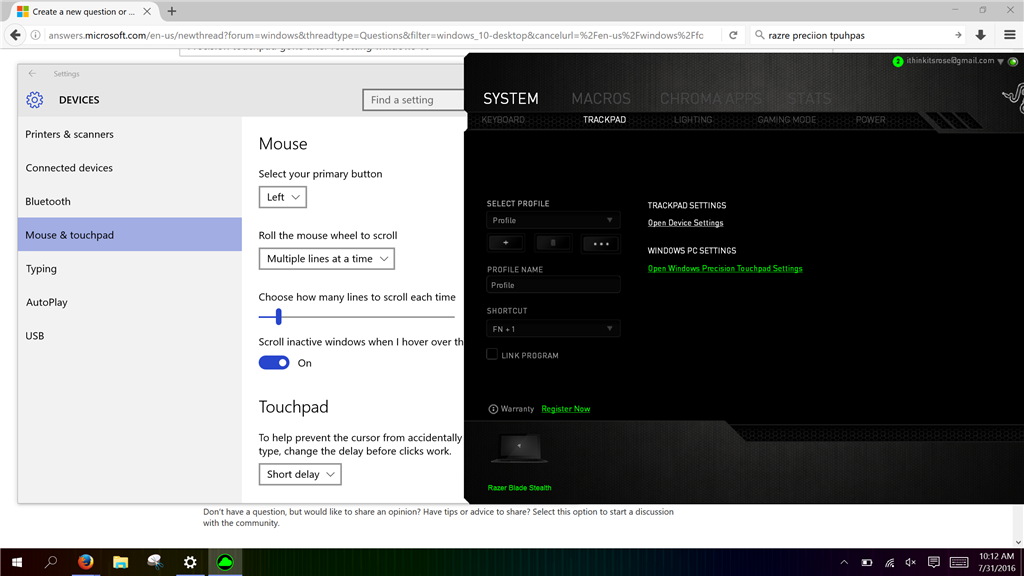Switch to the STATS tab
The width and height of the screenshot is (1024, 576).
coord(808,99)
